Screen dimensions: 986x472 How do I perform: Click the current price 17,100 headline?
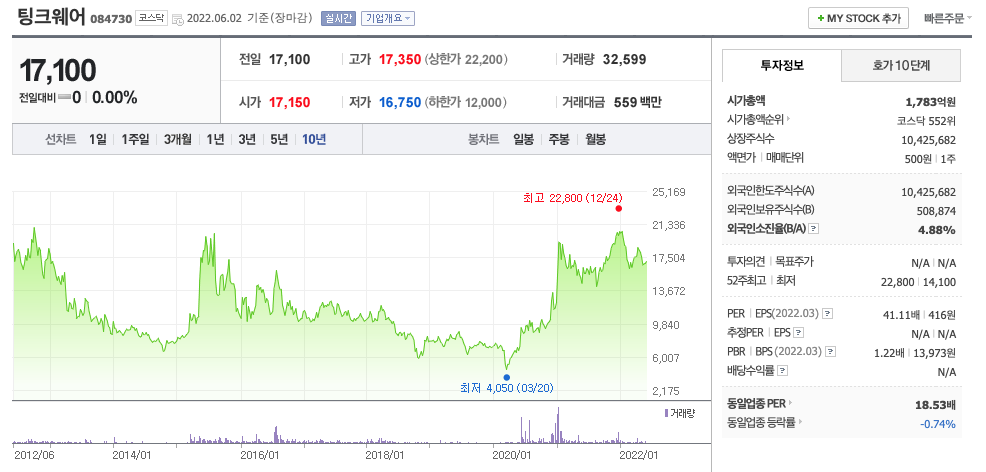[x=57, y=70]
